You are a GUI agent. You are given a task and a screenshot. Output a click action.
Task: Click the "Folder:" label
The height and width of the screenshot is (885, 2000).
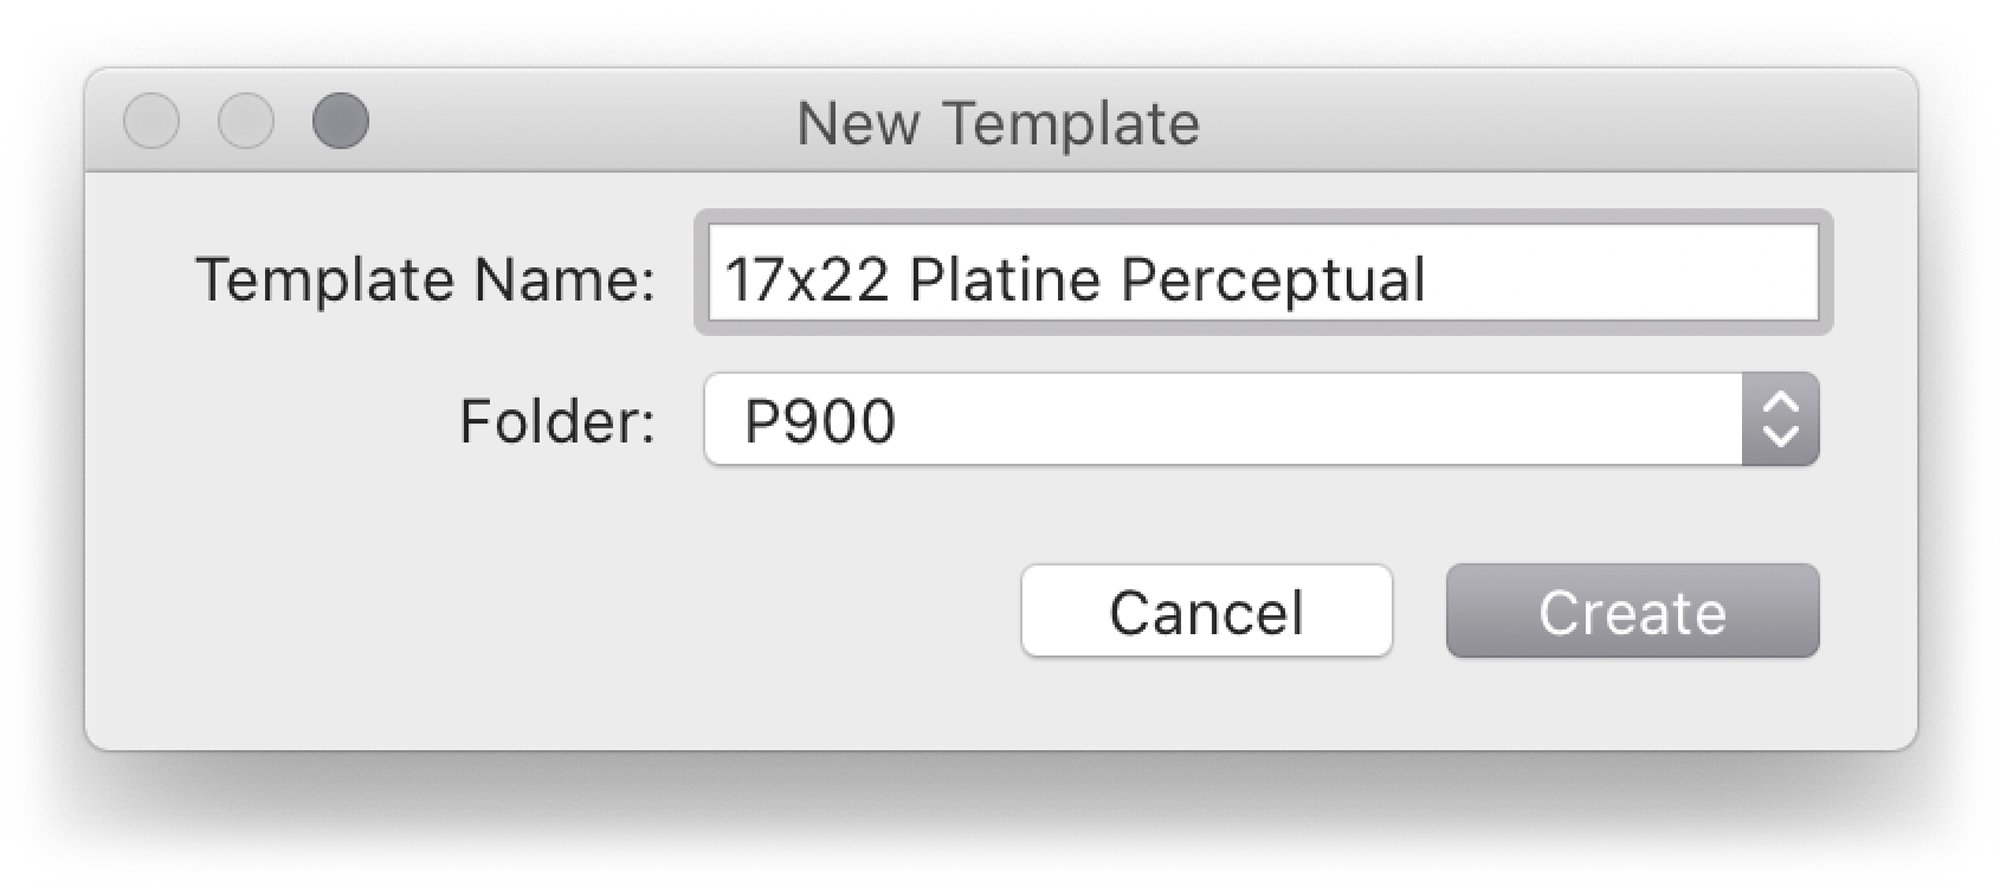coord(557,421)
